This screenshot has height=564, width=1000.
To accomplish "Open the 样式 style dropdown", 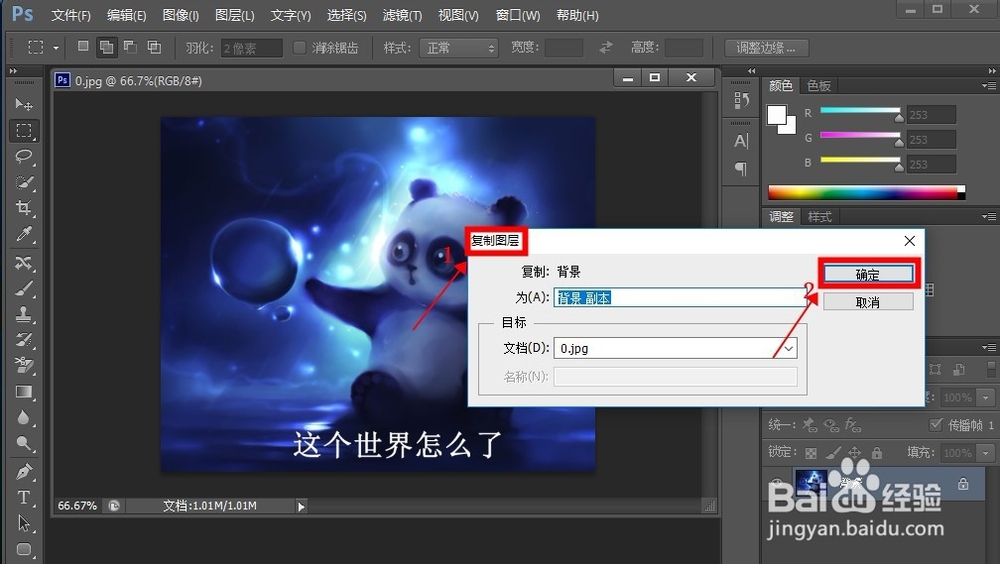I will point(459,48).
